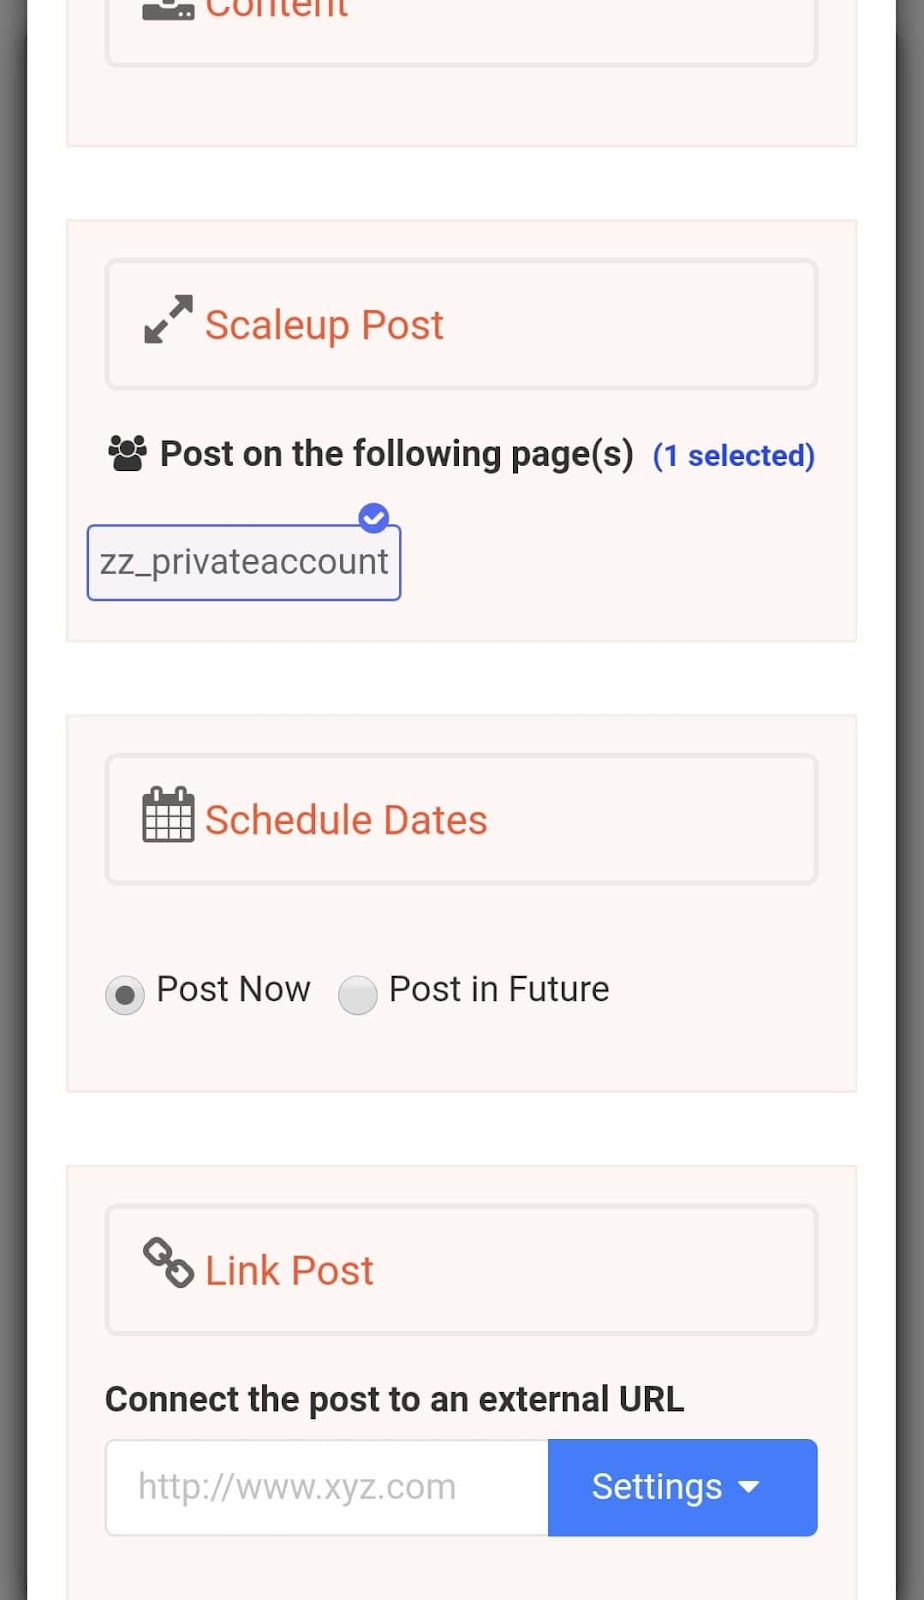The image size is (924, 1600).
Task: Click the Schedule Dates calendar icon
Action: (x=168, y=815)
